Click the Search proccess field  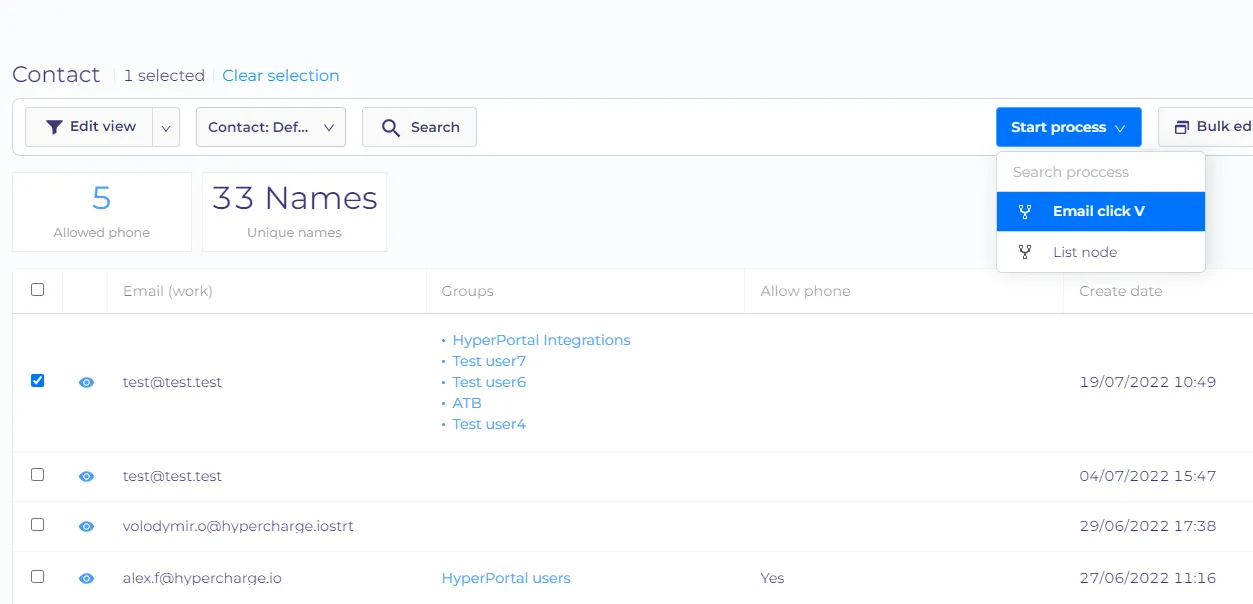coord(1101,172)
